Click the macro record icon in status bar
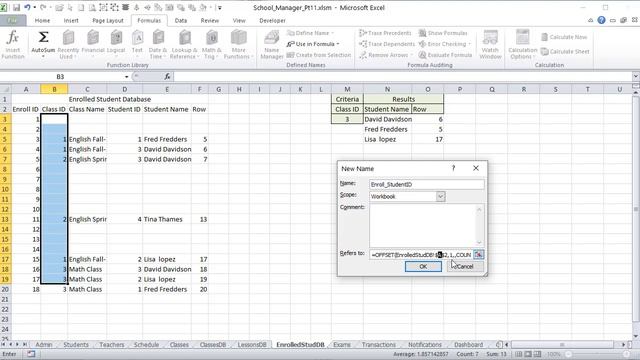 31,354
